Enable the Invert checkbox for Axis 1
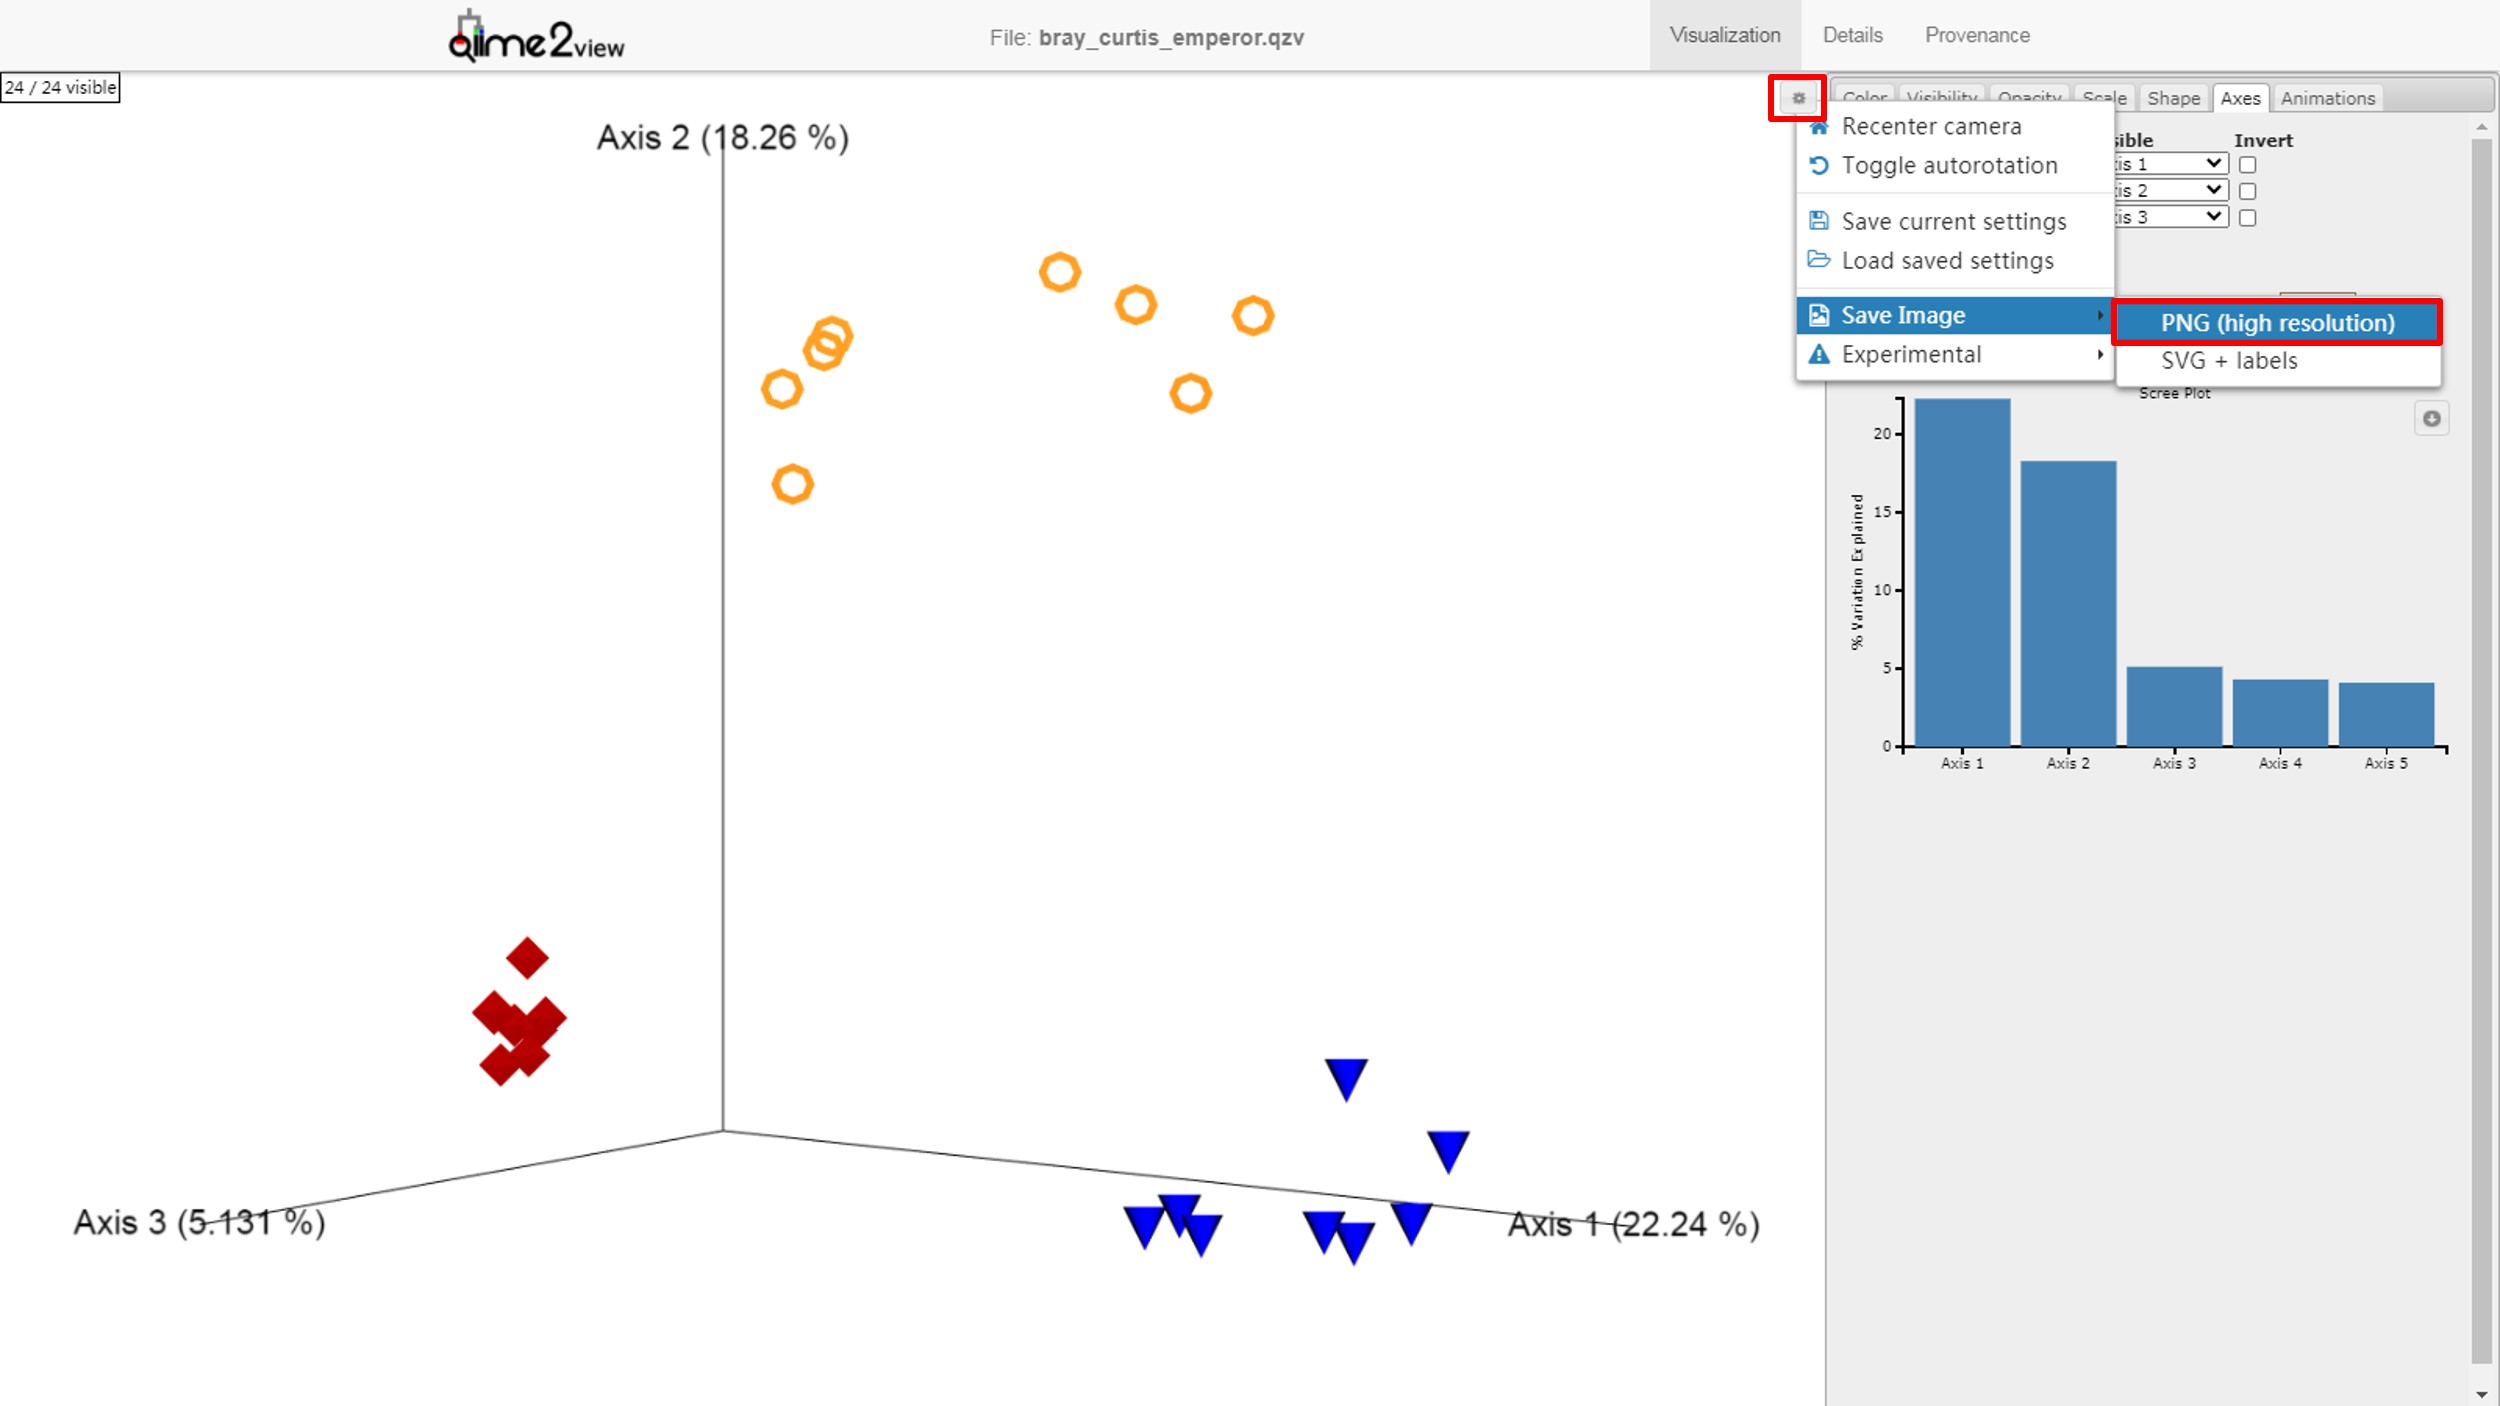This screenshot has width=2500, height=1406. click(2247, 165)
